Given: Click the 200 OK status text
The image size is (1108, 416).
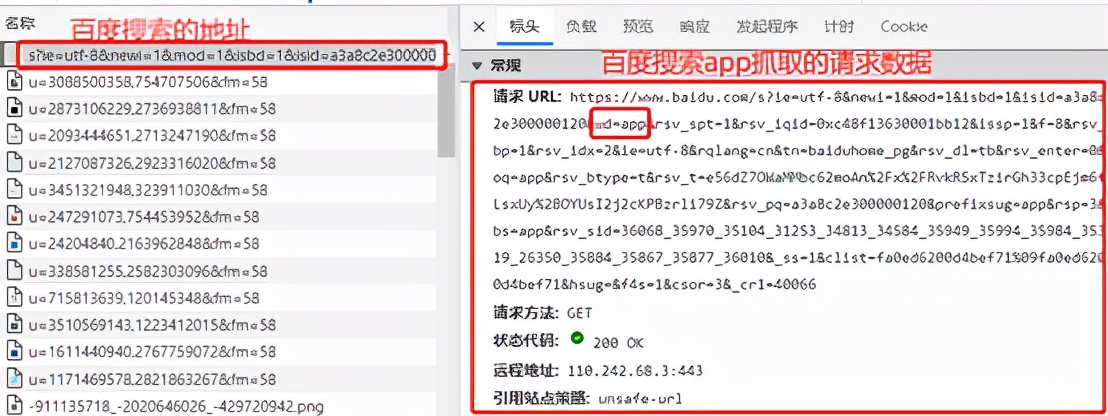Looking at the screenshot, I should pyautogui.click(x=618, y=342).
